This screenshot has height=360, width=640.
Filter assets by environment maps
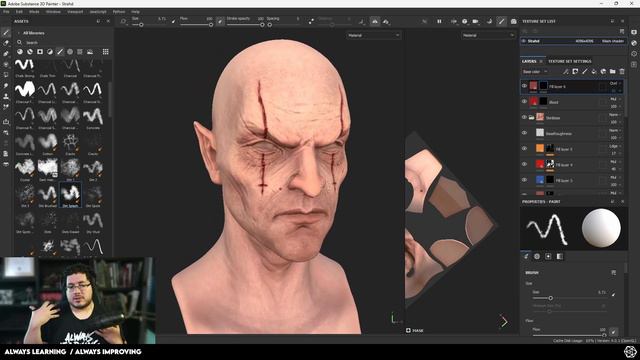[90, 52]
